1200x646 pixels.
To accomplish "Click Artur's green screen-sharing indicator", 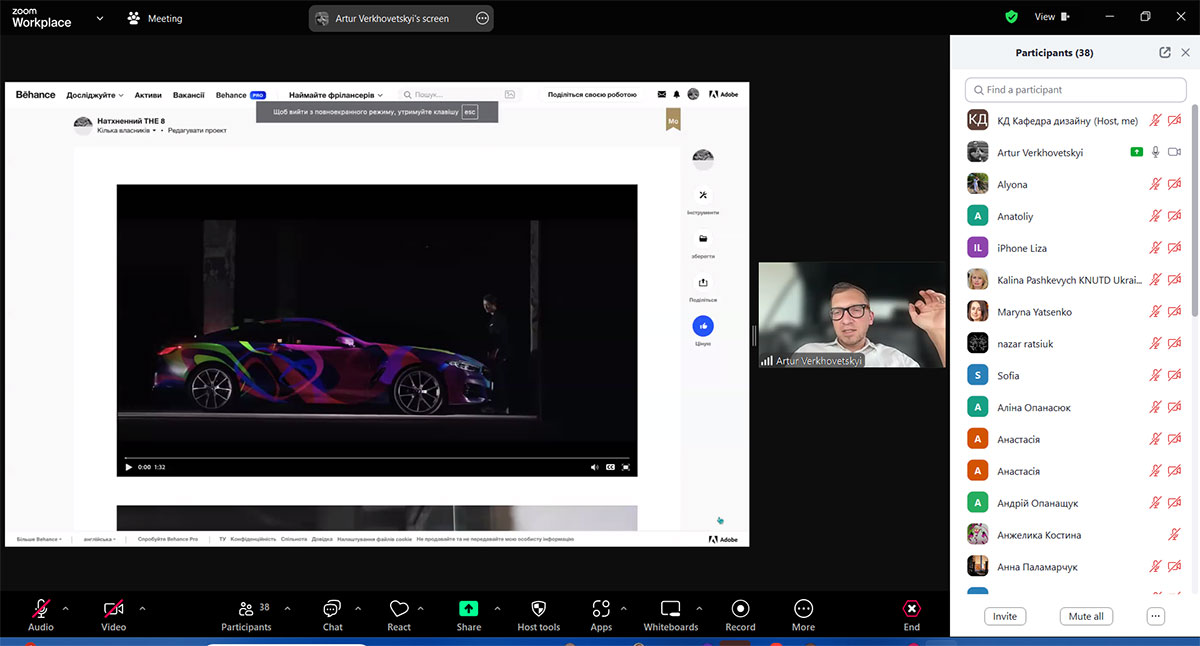I will tap(1136, 152).
